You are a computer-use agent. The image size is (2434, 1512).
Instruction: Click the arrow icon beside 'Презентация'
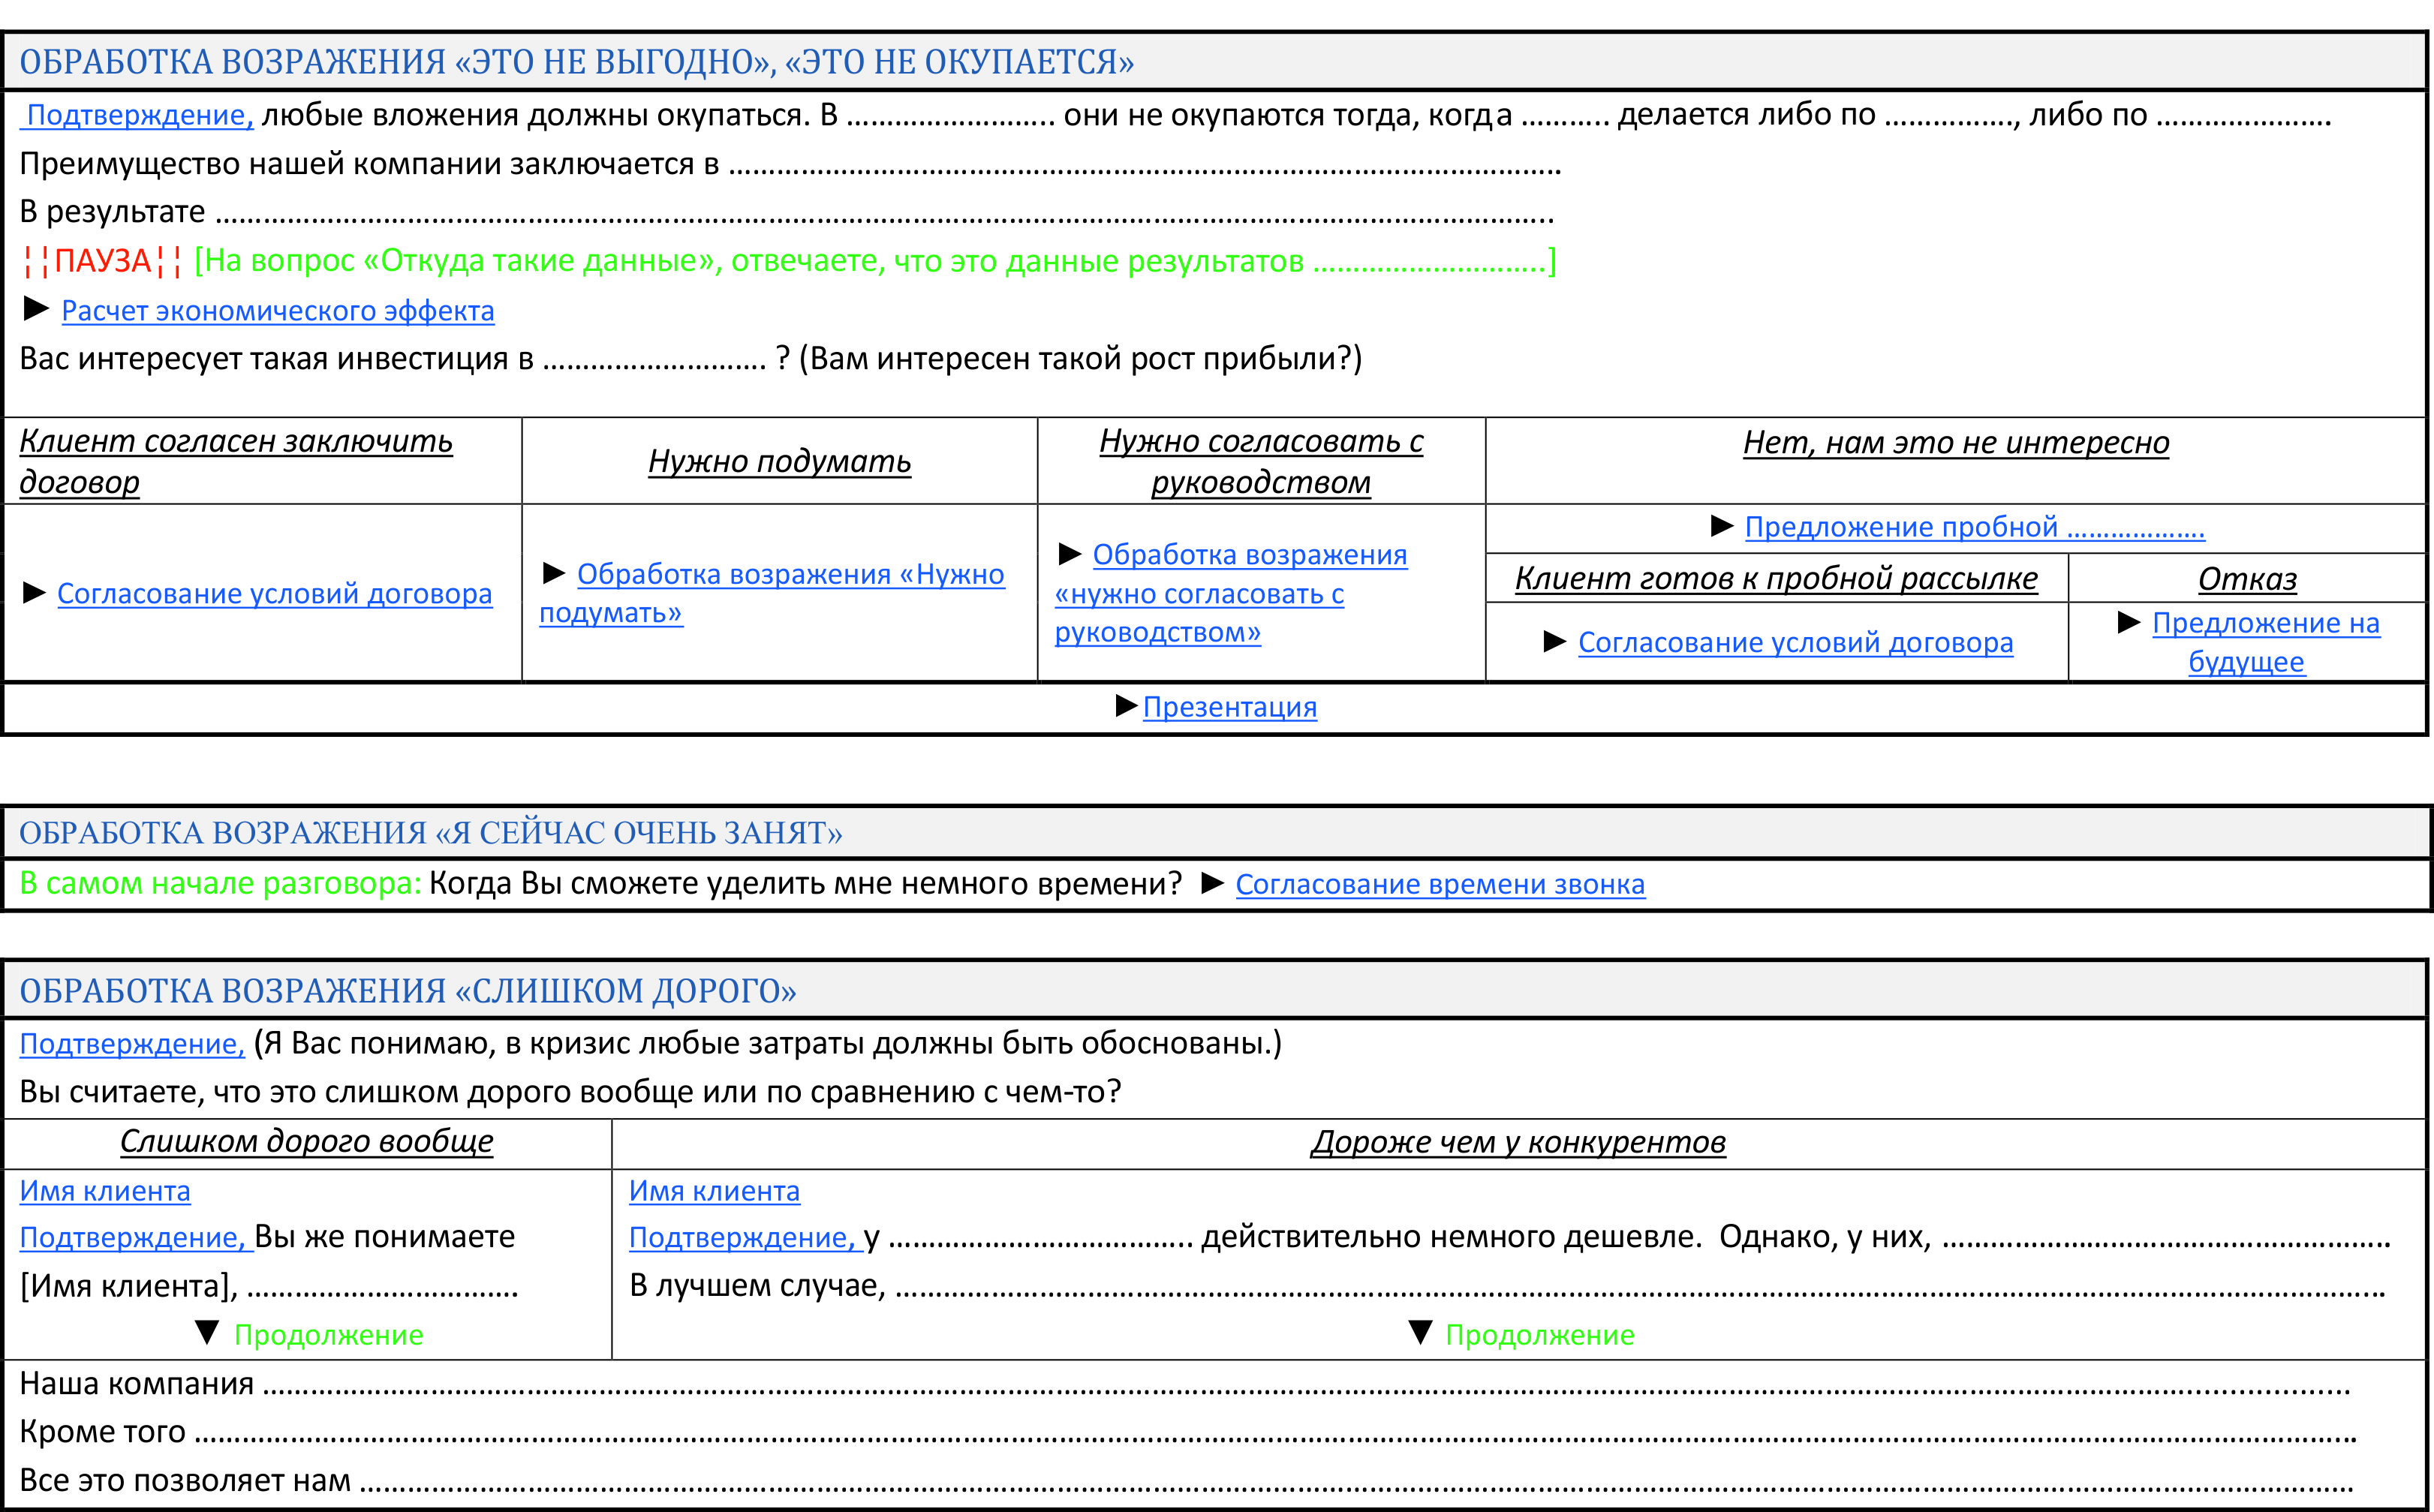[x=1126, y=705]
